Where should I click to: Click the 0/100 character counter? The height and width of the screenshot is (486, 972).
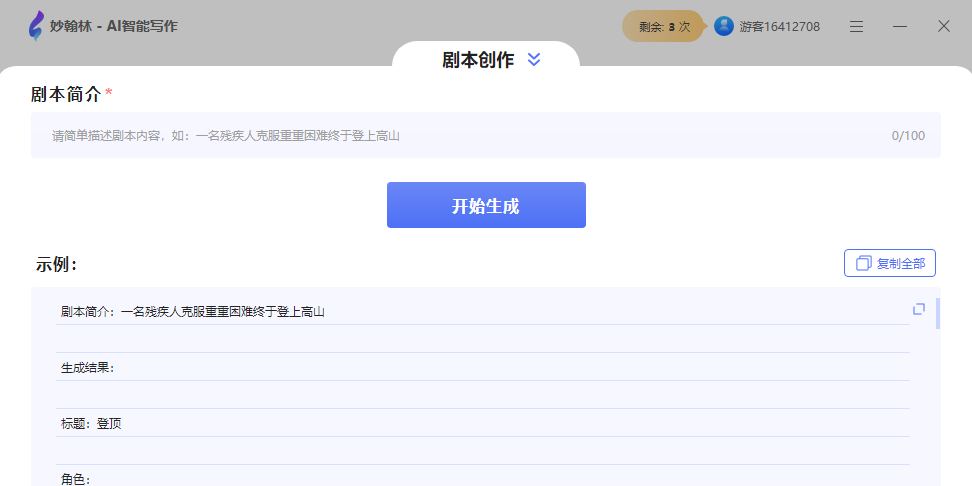coord(908,135)
